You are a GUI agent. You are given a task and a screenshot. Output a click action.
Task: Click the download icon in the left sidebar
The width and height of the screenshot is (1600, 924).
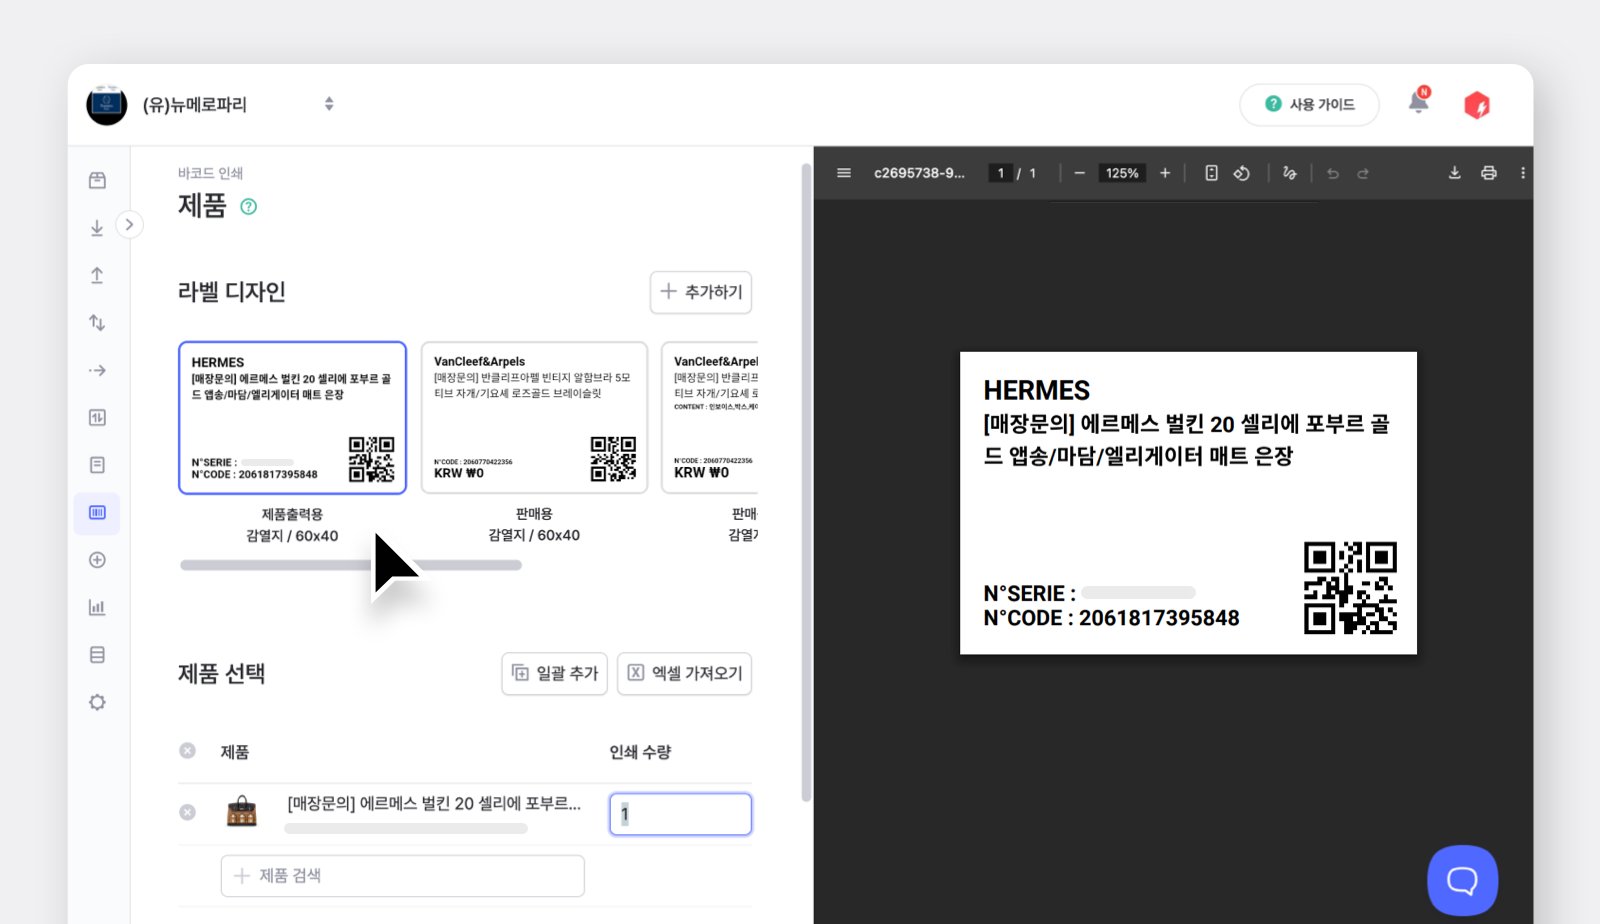96,227
